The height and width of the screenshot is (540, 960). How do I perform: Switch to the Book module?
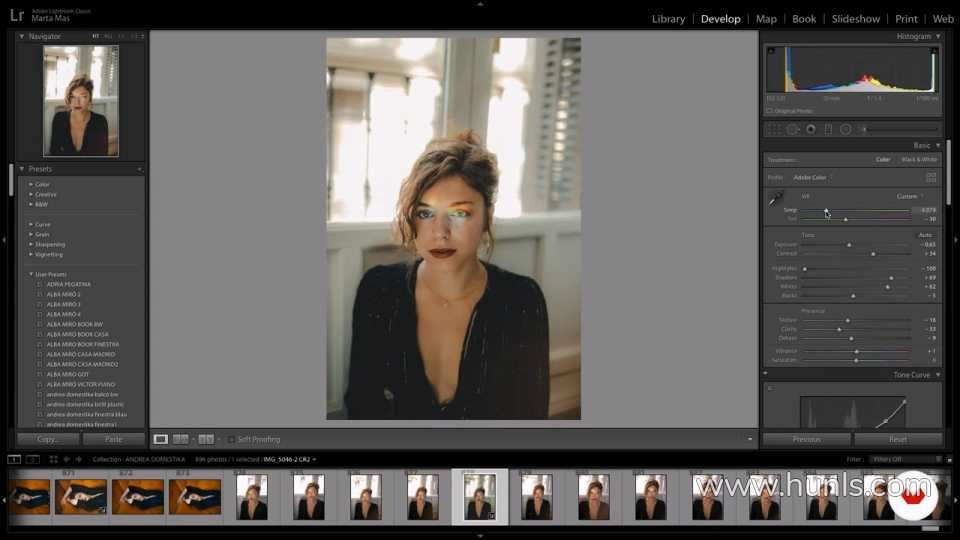click(804, 19)
